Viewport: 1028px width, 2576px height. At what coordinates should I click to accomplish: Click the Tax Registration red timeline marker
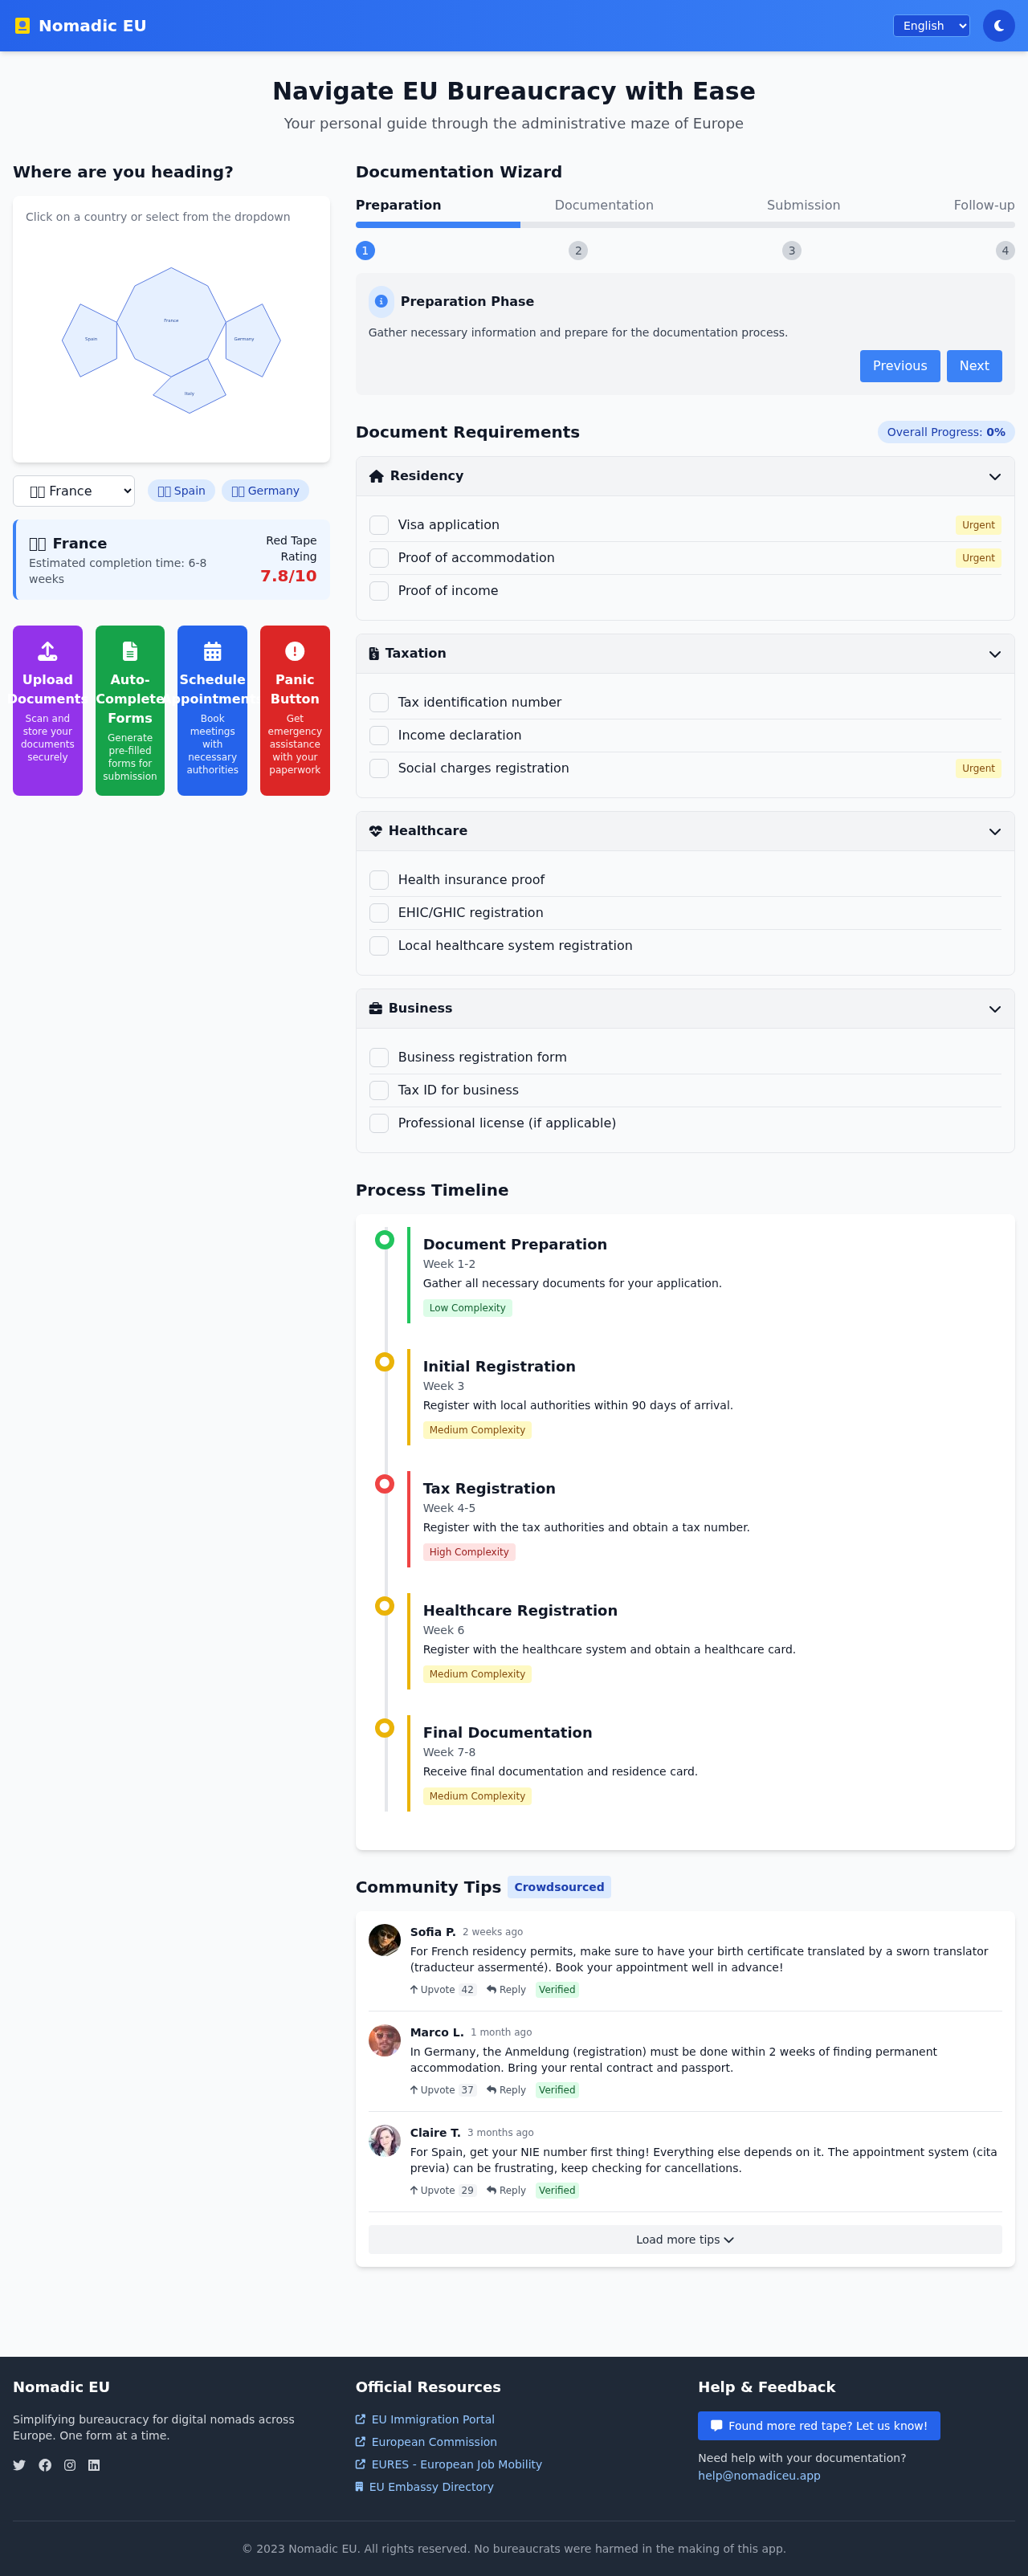(384, 1484)
